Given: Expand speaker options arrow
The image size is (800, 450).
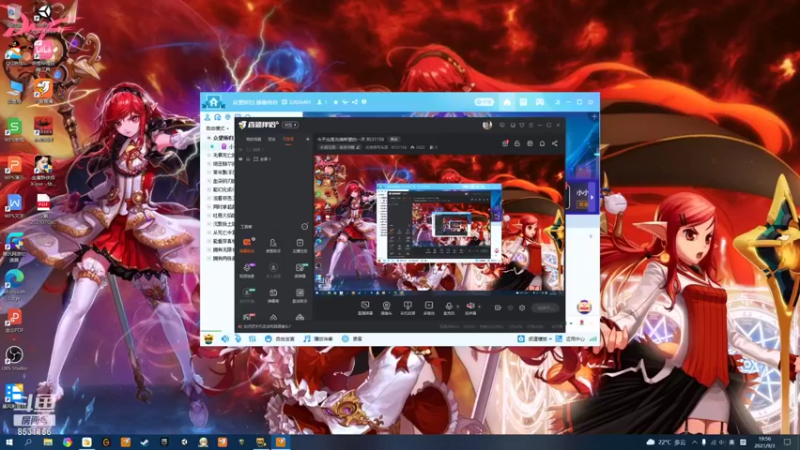Looking at the screenshot, I should (479, 307).
